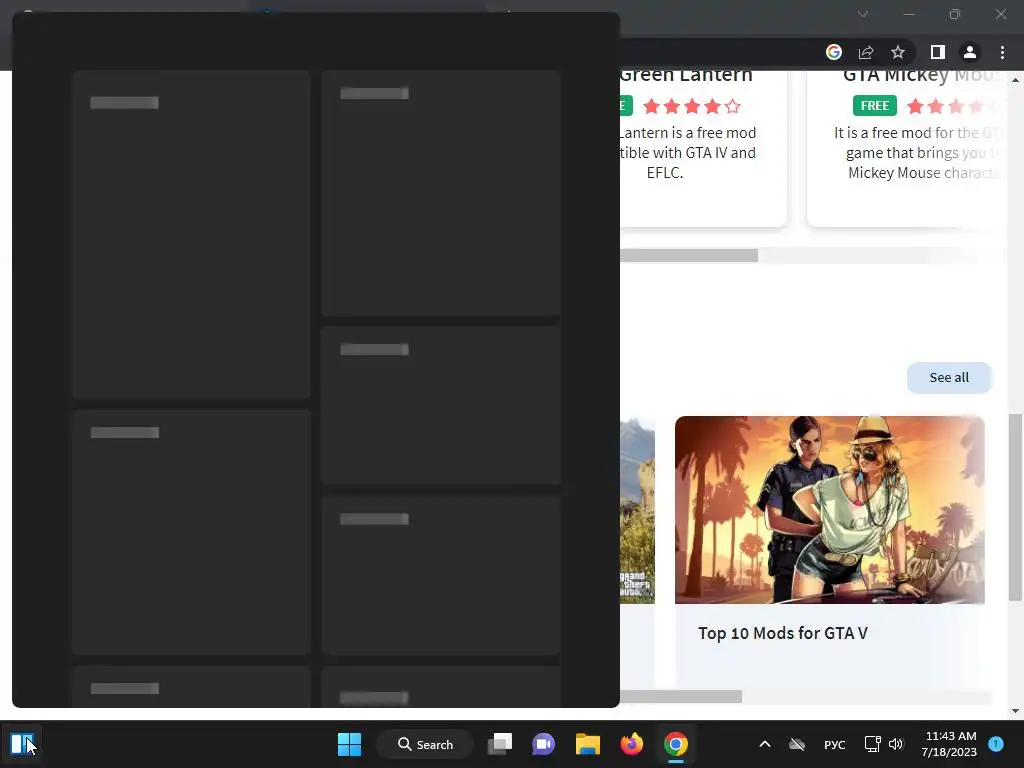1024x768 pixels.
Task: Open the Widgets panel button on taskbar
Action: tap(22, 744)
